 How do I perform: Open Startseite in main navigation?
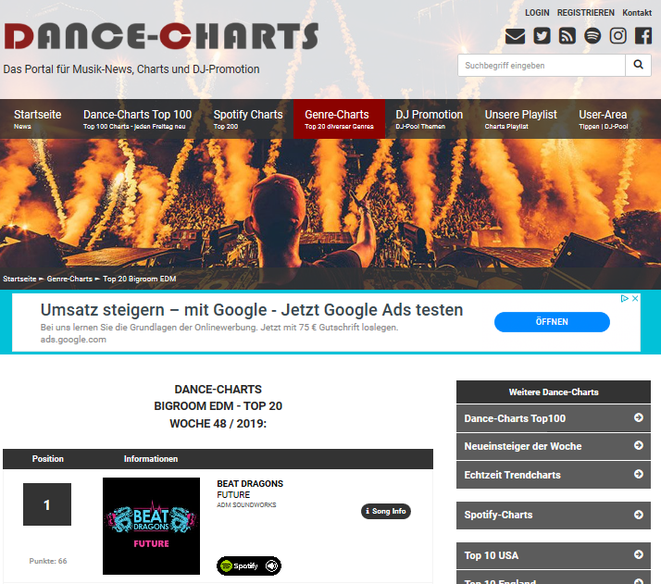coord(38,119)
